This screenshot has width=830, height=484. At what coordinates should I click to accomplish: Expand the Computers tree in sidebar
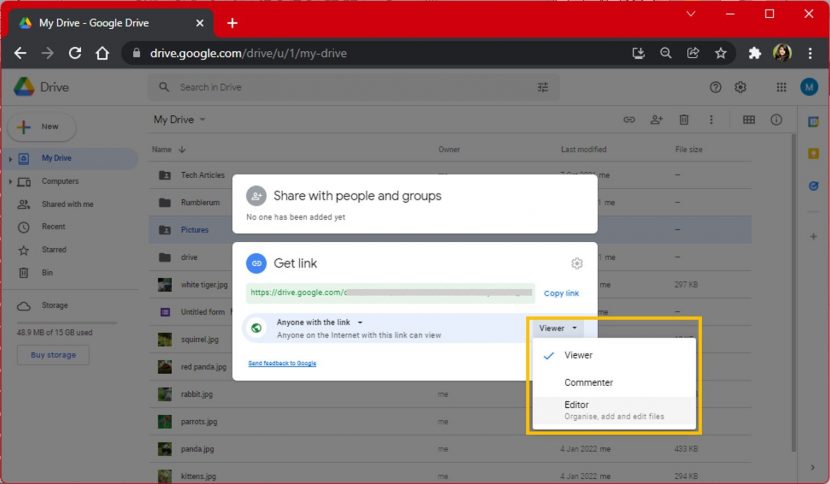pyautogui.click(x=10, y=182)
